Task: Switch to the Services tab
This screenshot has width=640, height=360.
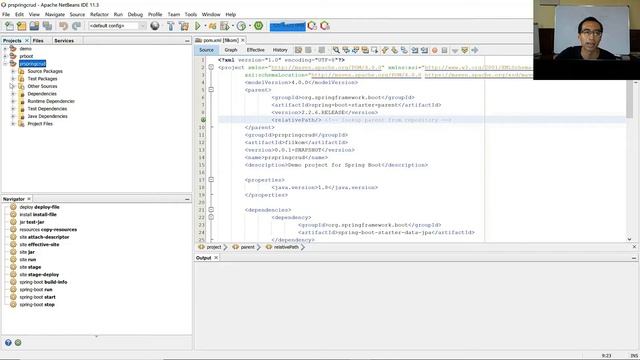Action: pos(64,40)
